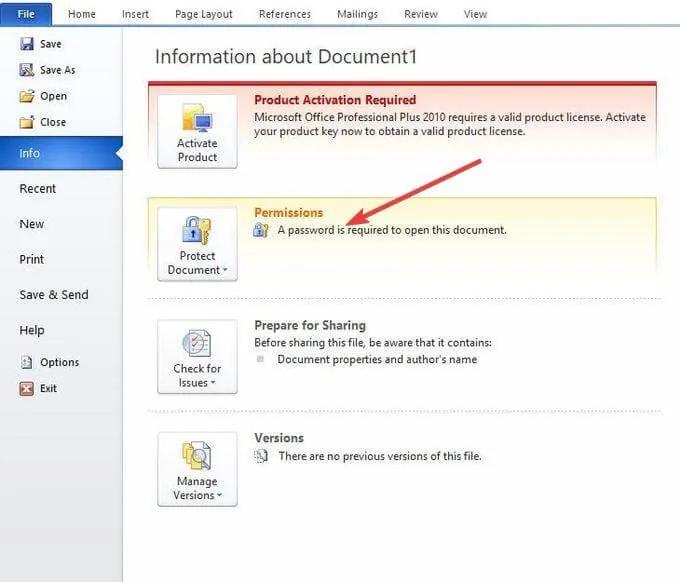This screenshot has width=680, height=582.
Task: Click the red Exit icon
Action: [26, 388]
